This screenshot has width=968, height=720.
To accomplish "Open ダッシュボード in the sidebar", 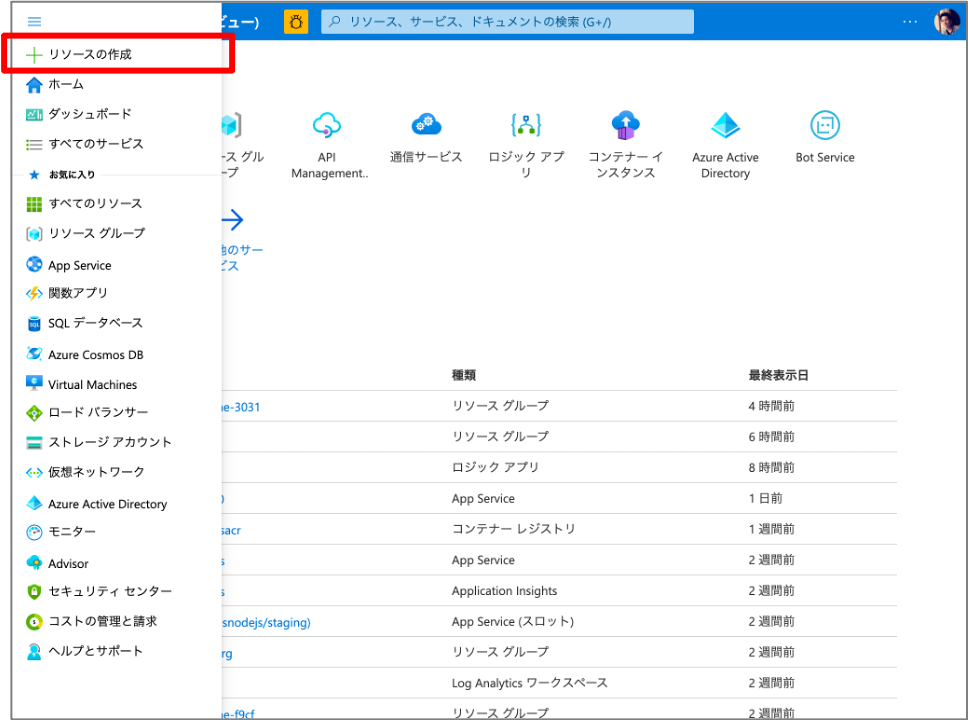I will coord(90,114).
